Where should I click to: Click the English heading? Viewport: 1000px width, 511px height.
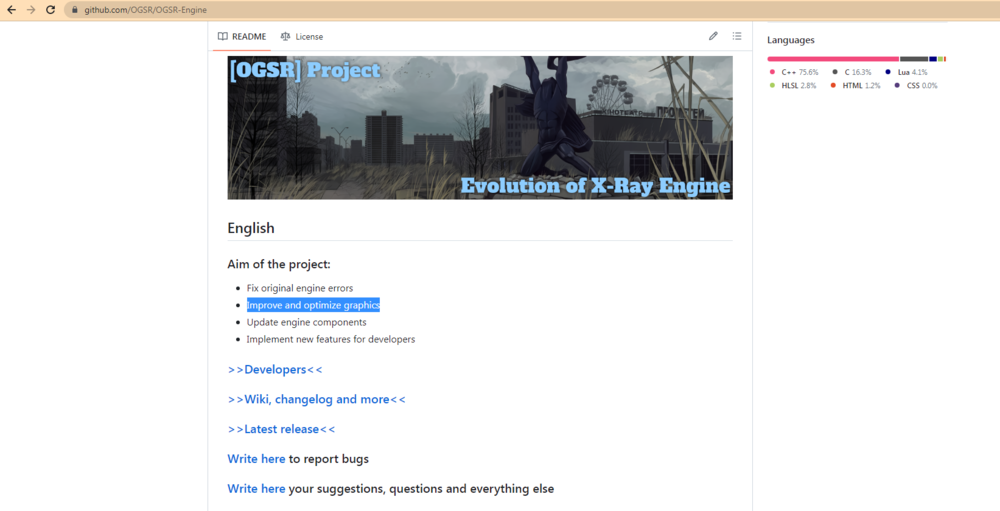coord(251,228)
